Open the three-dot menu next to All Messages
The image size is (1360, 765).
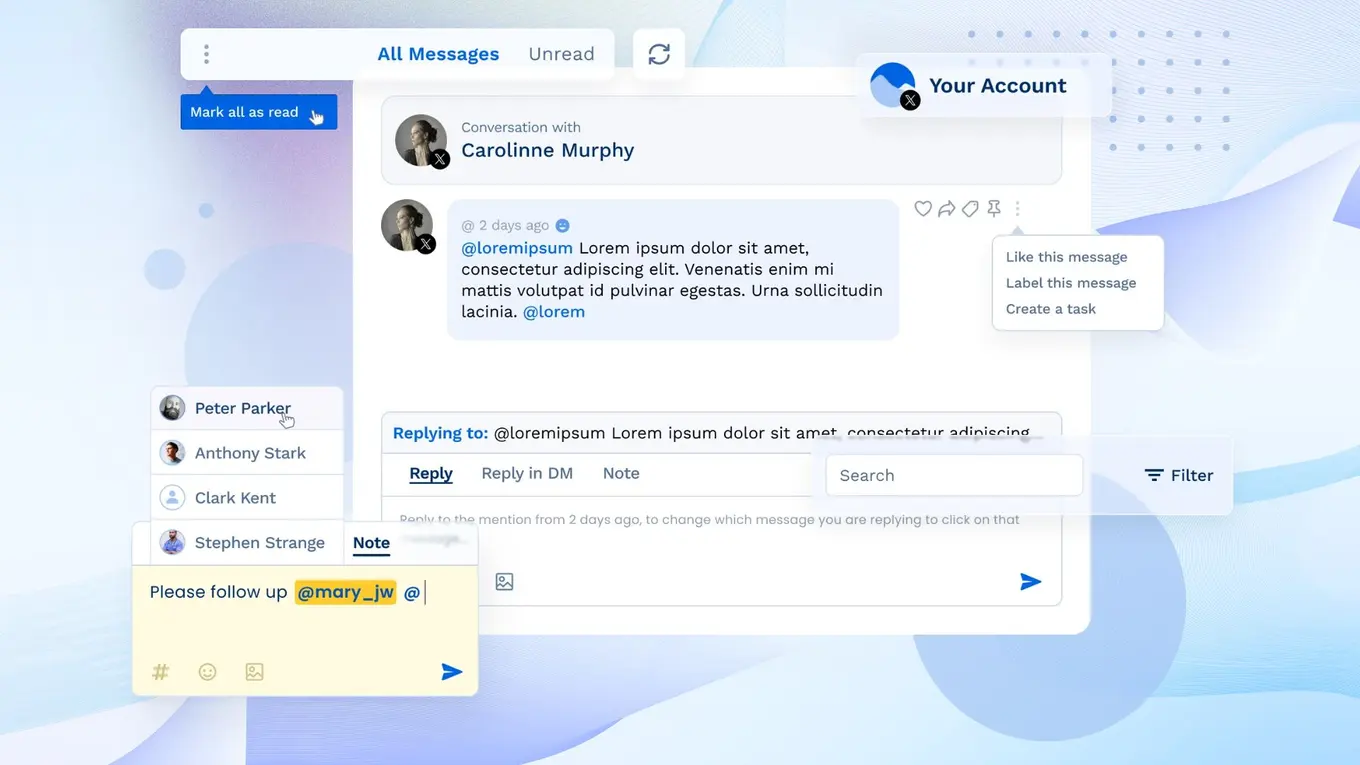click(206, 54)
